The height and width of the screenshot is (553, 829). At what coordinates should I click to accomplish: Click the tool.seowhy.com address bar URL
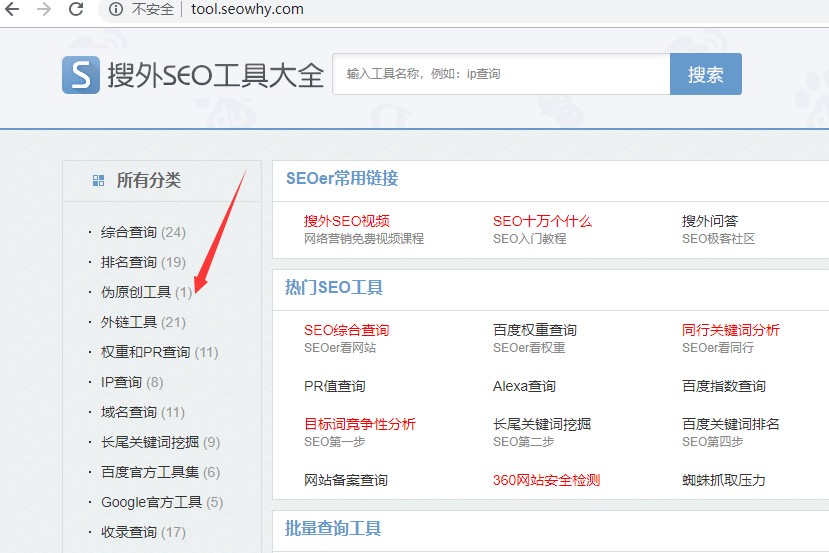[x=247, y=9]
